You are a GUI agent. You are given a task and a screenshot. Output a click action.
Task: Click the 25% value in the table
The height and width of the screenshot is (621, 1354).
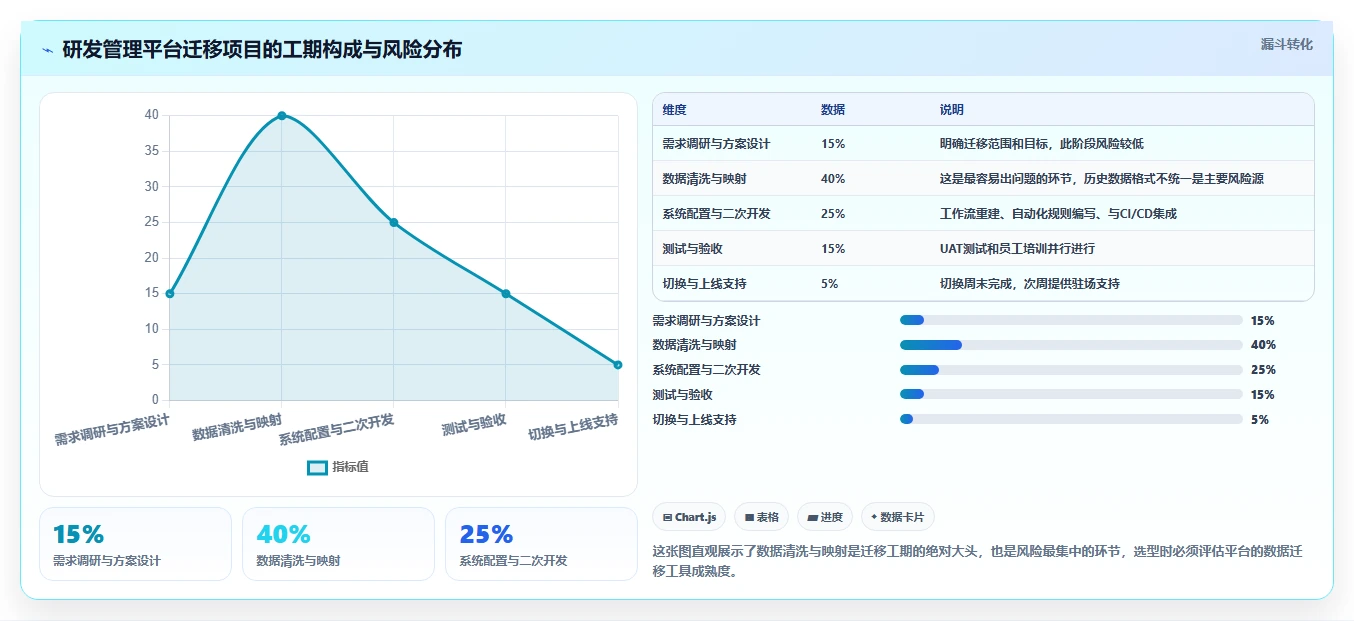coord(833,214)
